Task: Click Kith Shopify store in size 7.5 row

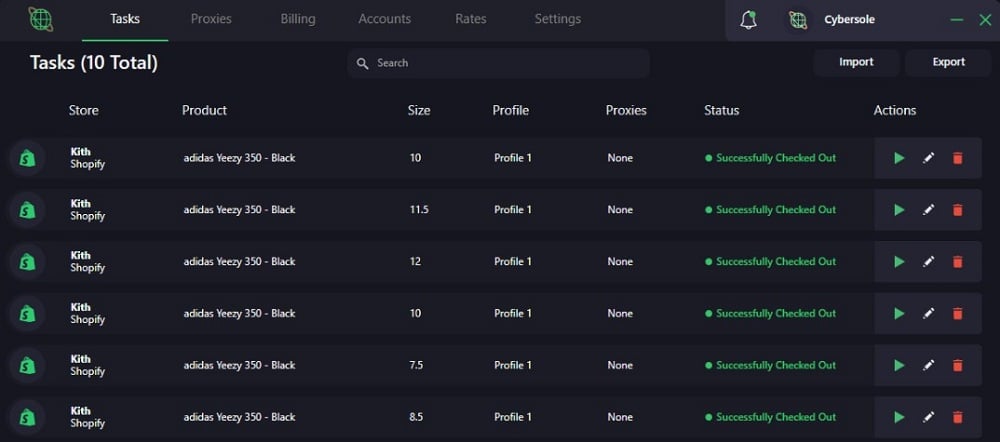Action: pos(87,365)
